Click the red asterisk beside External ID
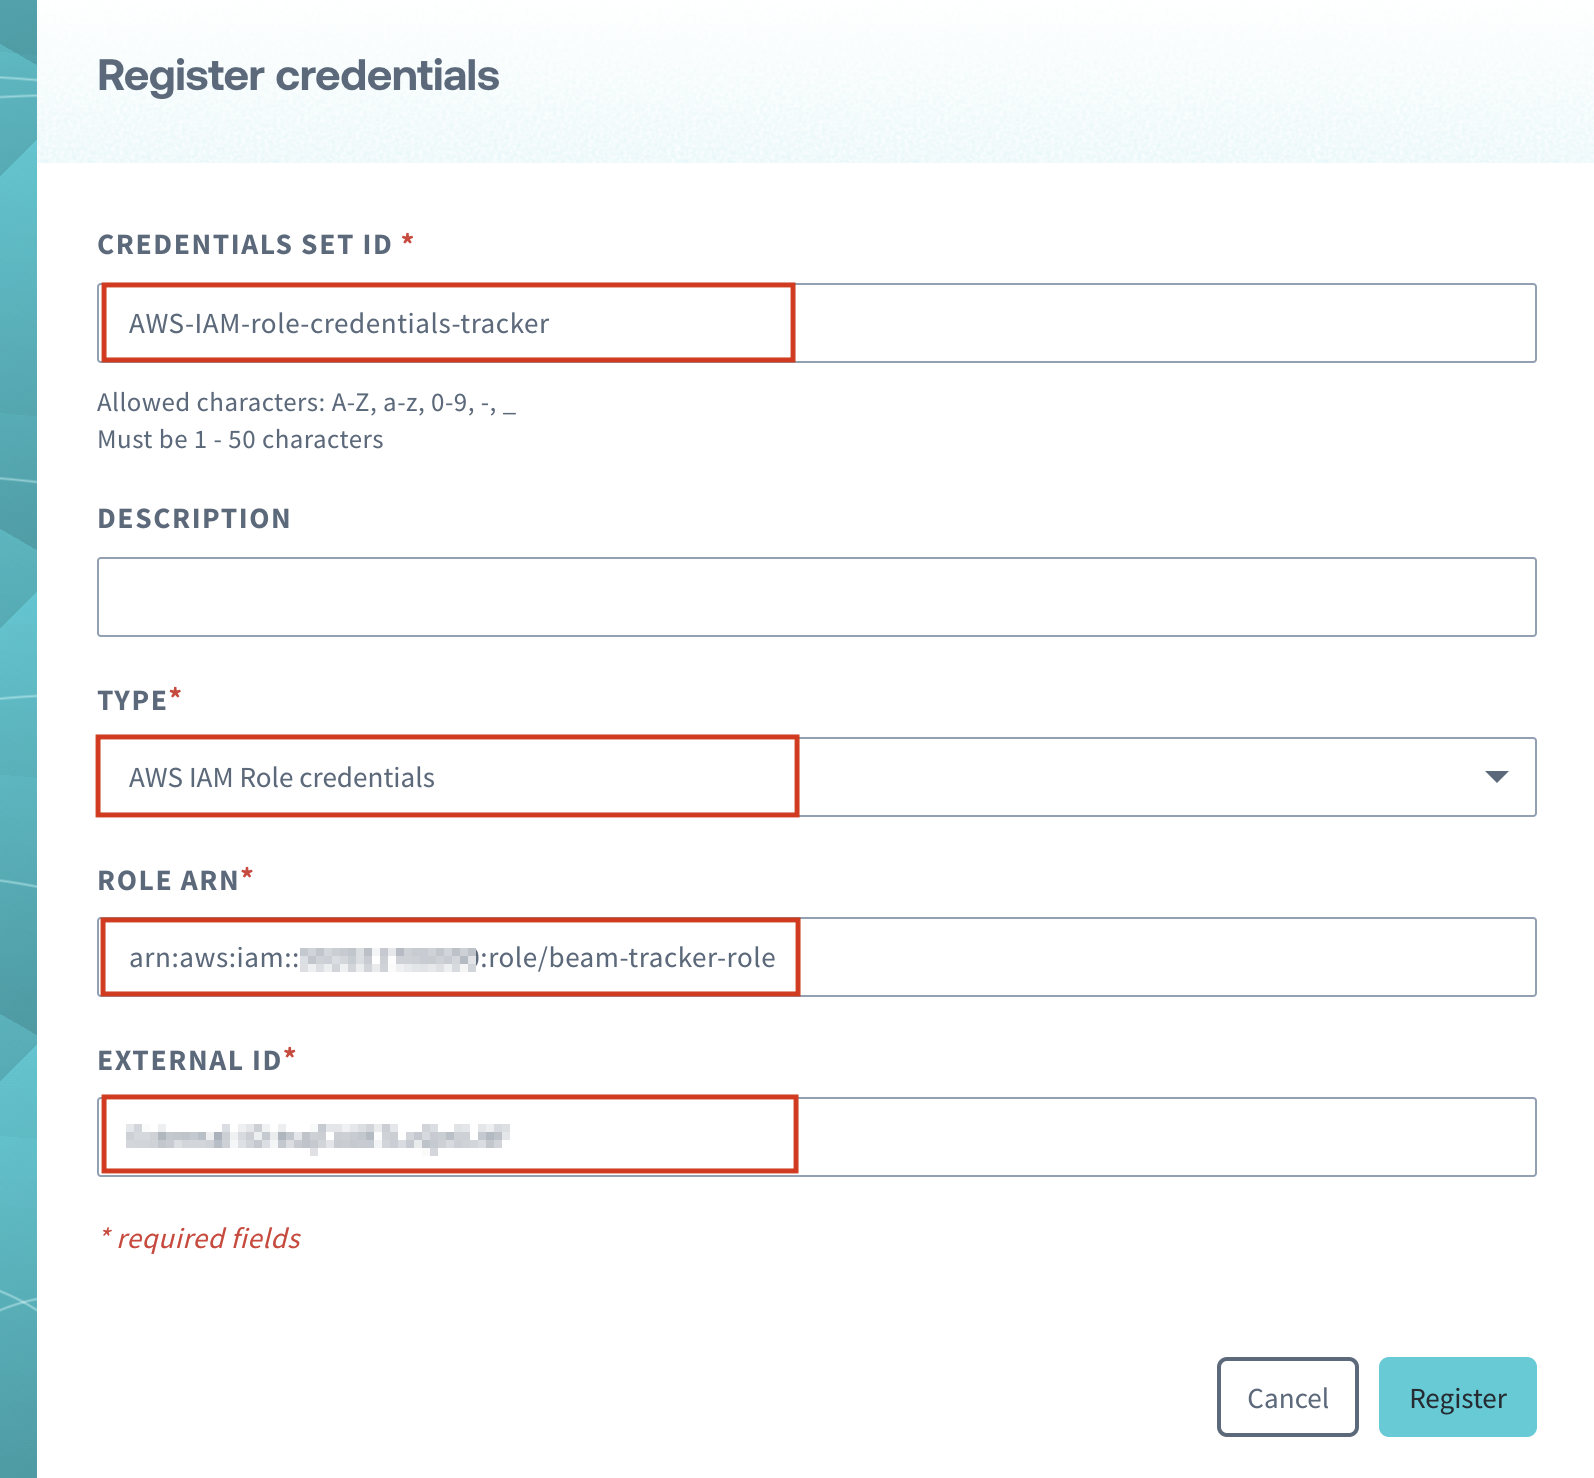Viewport: 1594px width, 1478px height. point(290,1056)
